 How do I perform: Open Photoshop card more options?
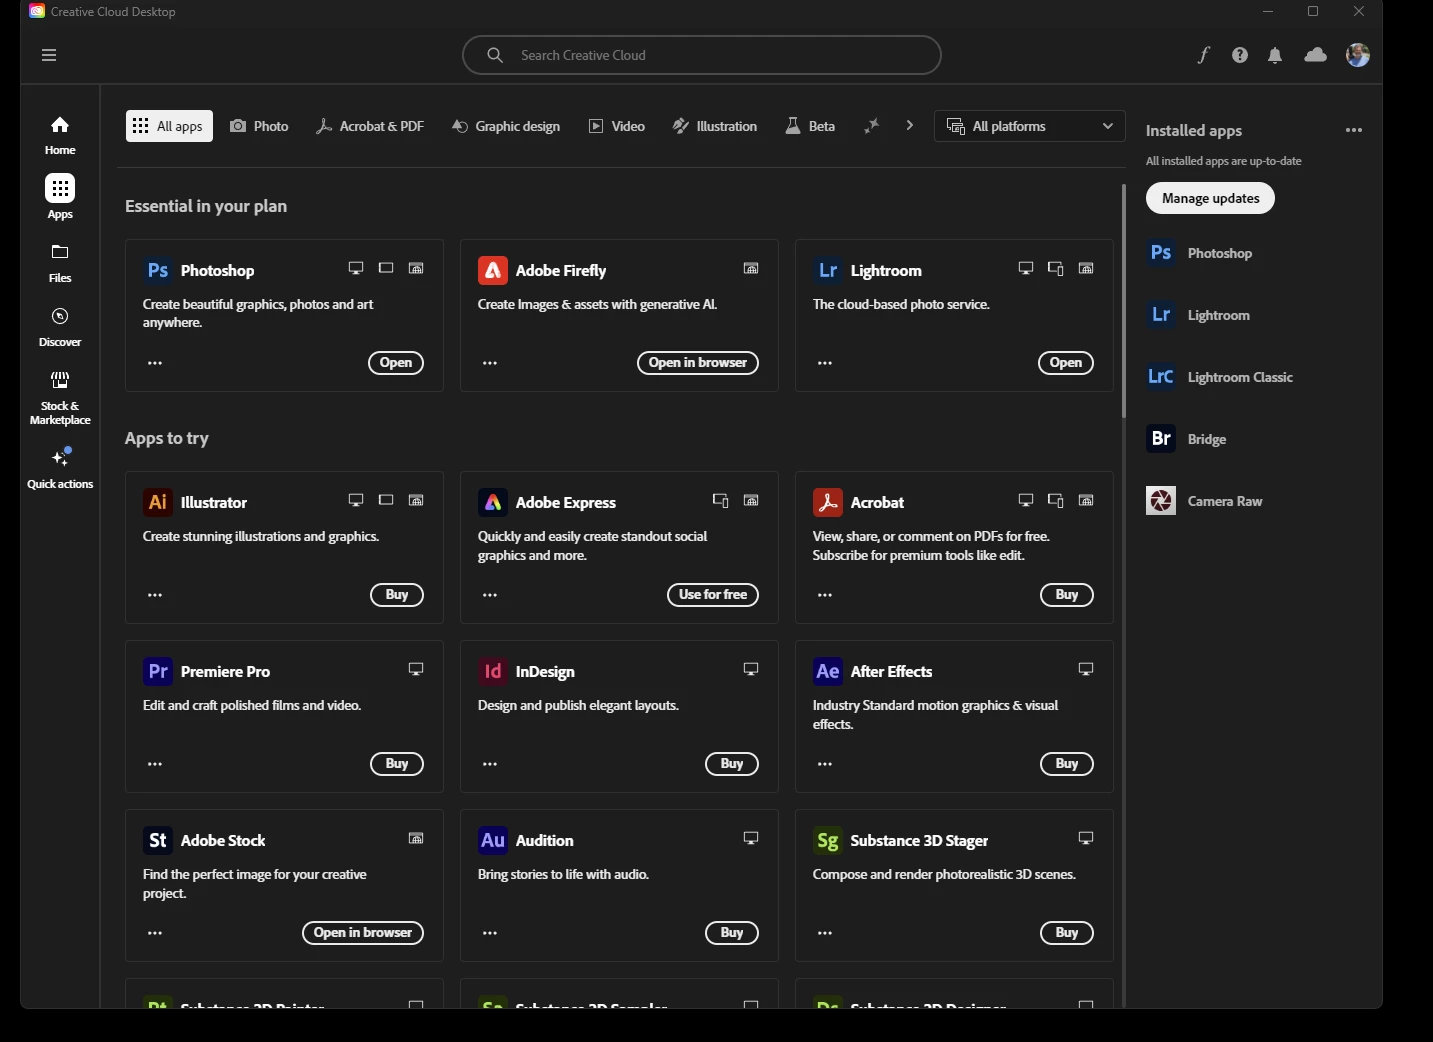click(155, 363)
